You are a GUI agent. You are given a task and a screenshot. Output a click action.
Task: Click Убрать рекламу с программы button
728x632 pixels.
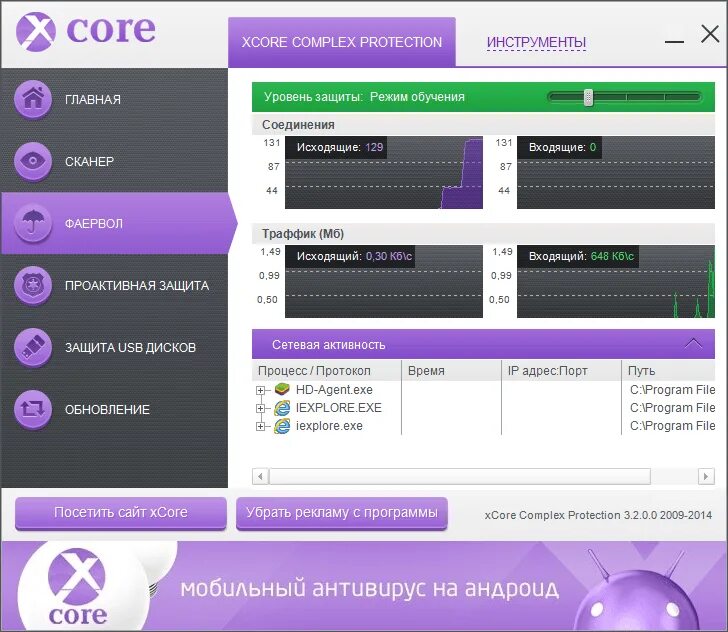click(342, 513)
